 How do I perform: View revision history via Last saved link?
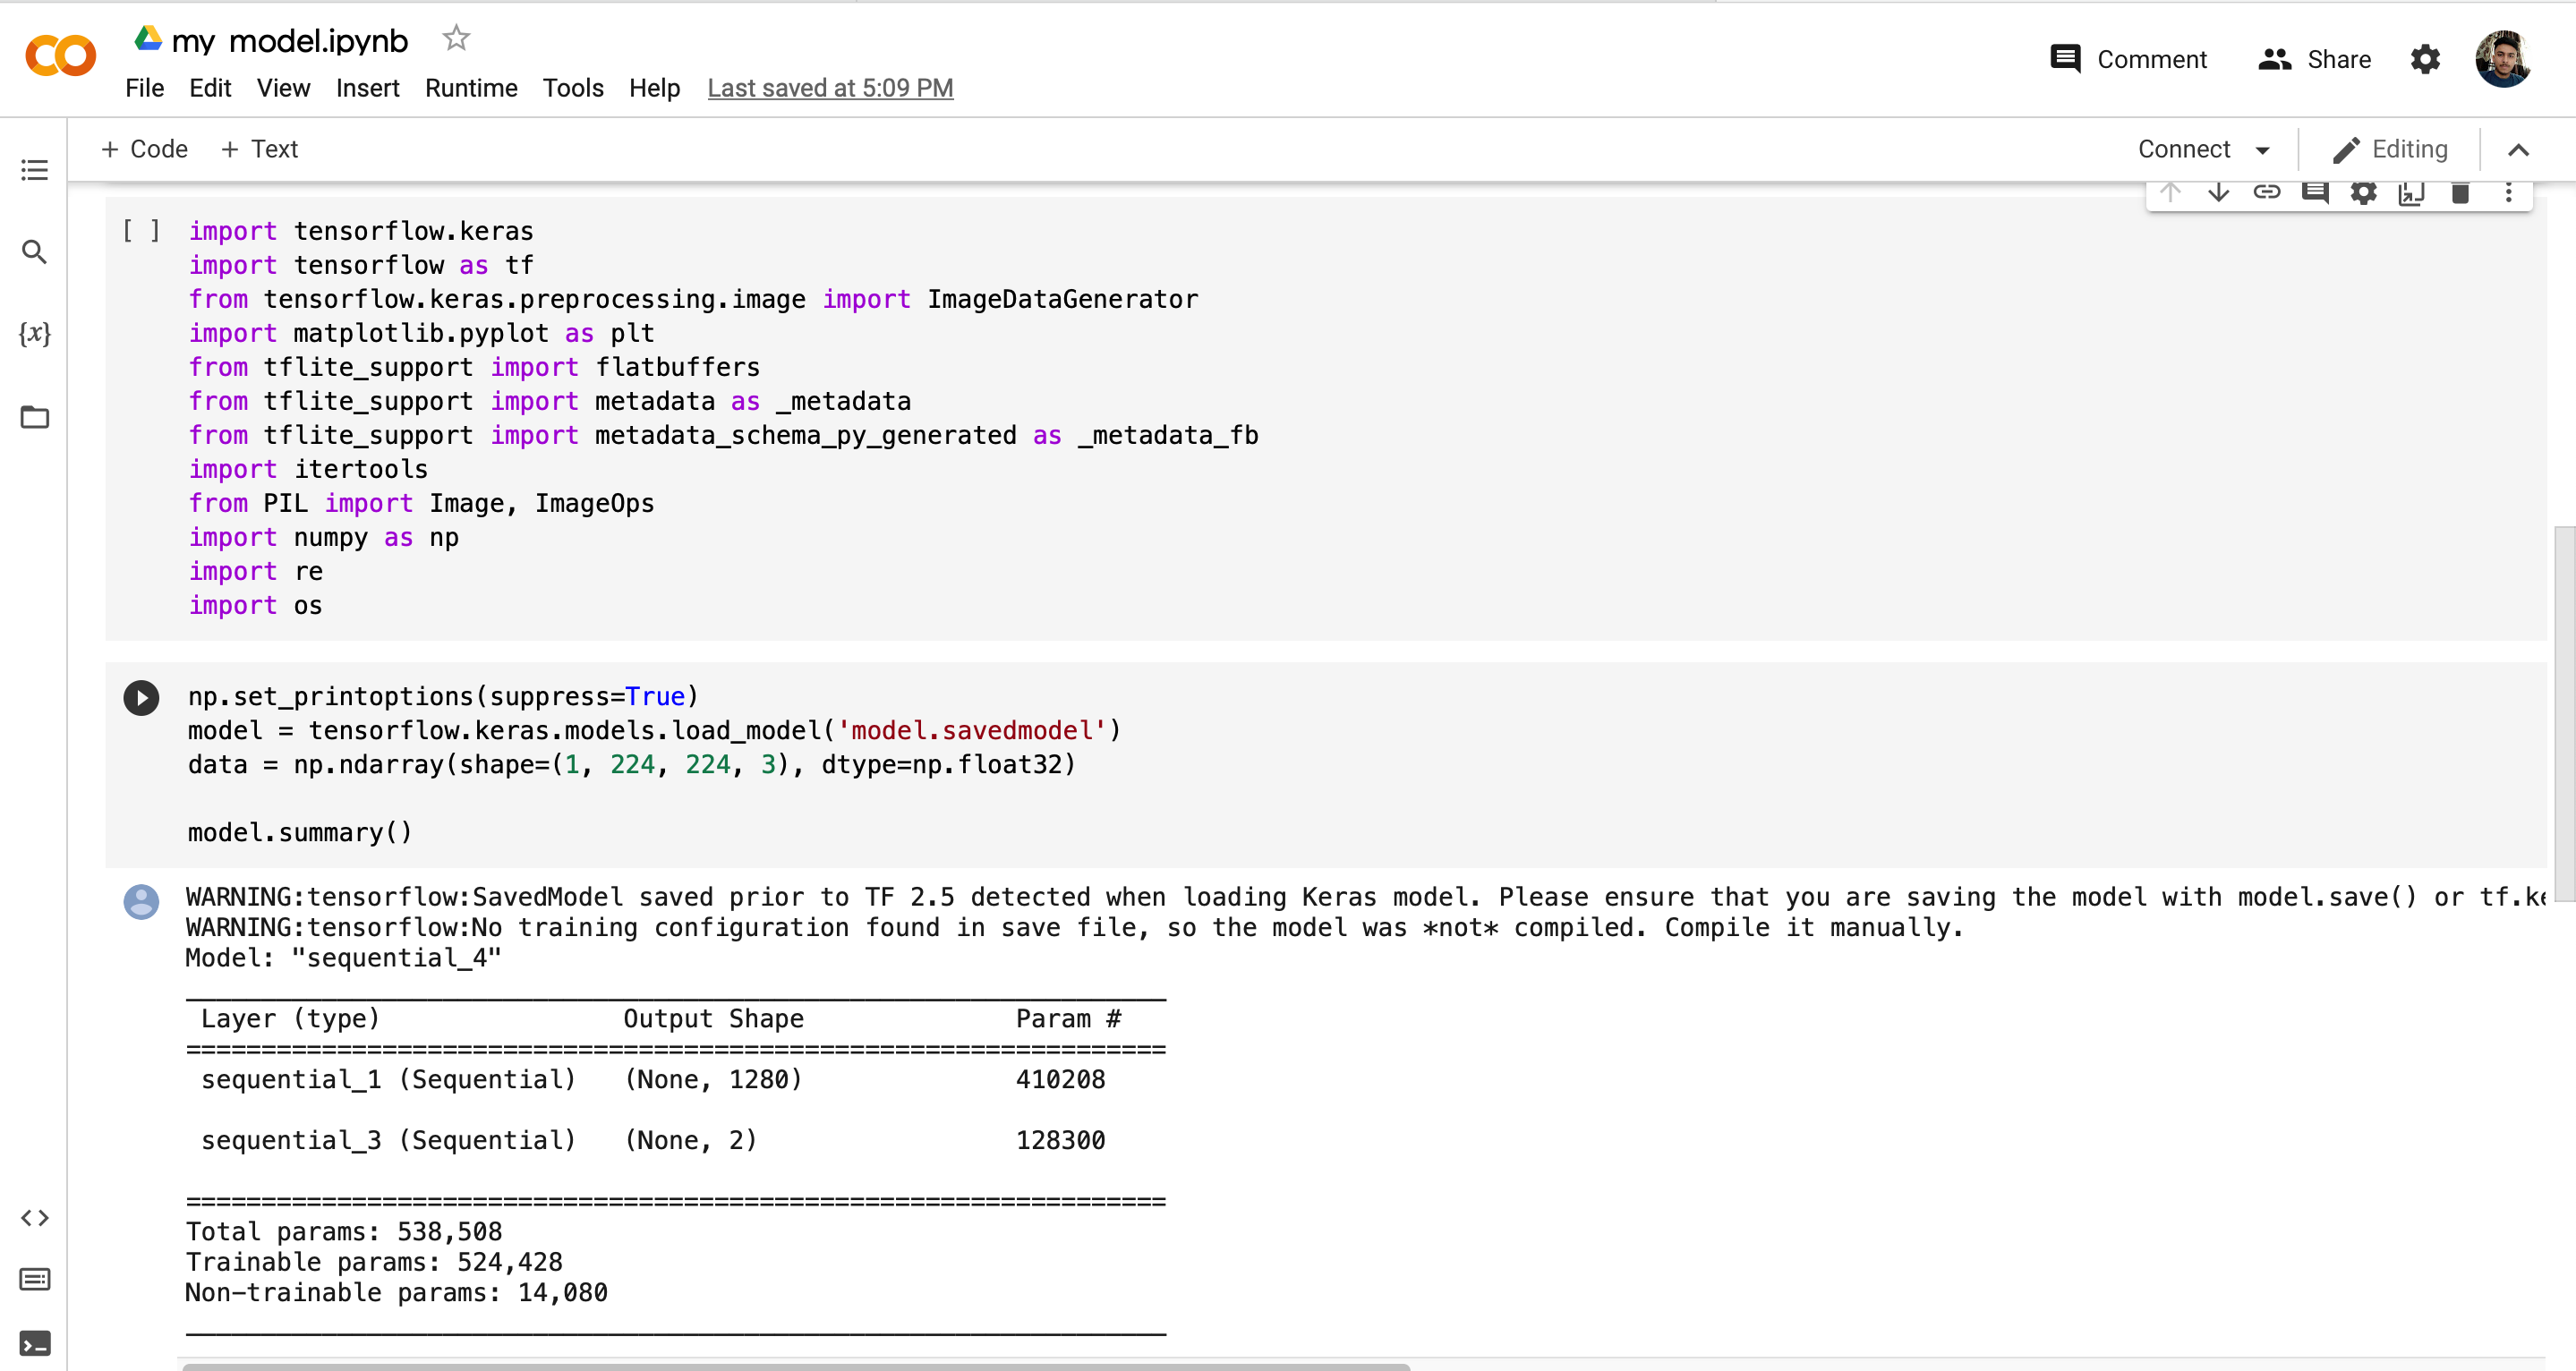(x=830, y=88)
